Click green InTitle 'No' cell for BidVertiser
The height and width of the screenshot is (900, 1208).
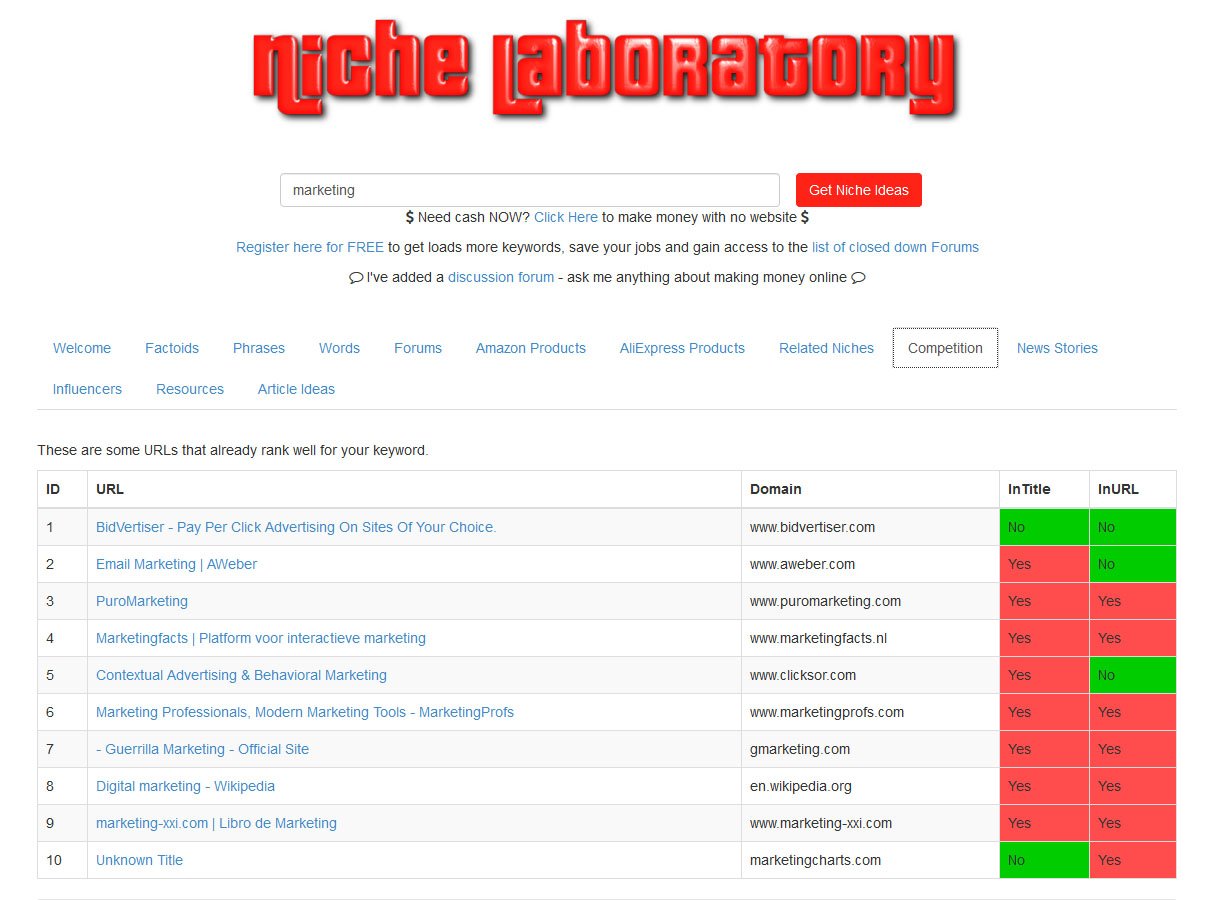click(1044, 527)
